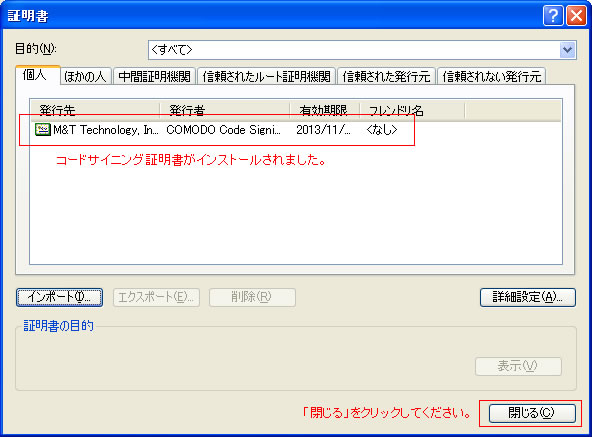This screenshot has width=592, height=437.
Task: Sort by the 発行先 column header
Action: (x=95, y=110)
